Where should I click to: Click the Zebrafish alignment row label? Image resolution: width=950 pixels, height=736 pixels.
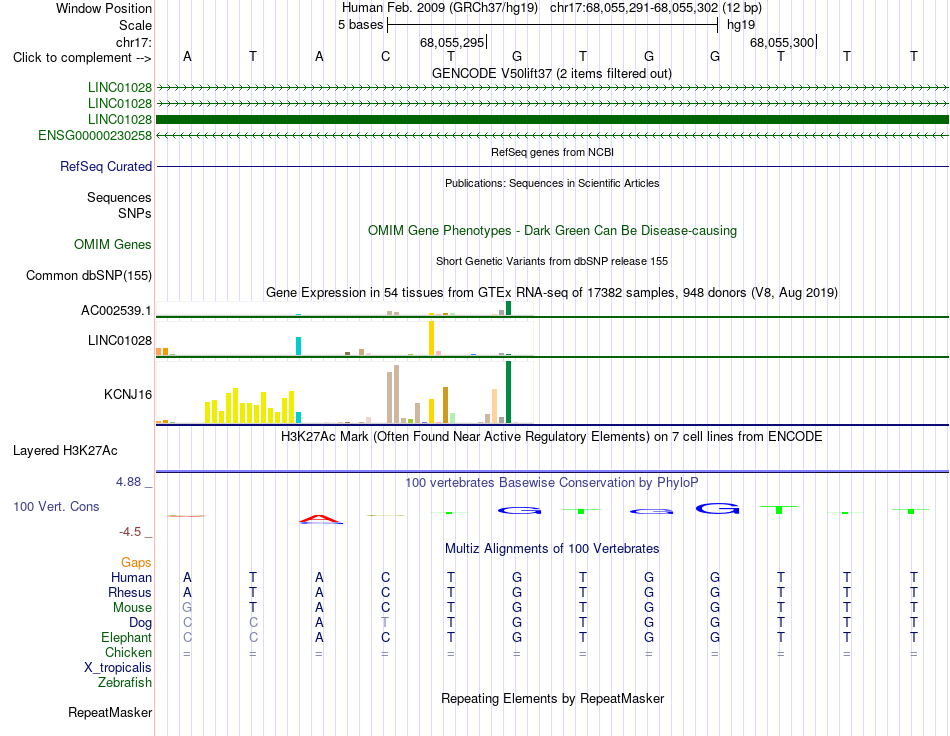tap(125, 683)
